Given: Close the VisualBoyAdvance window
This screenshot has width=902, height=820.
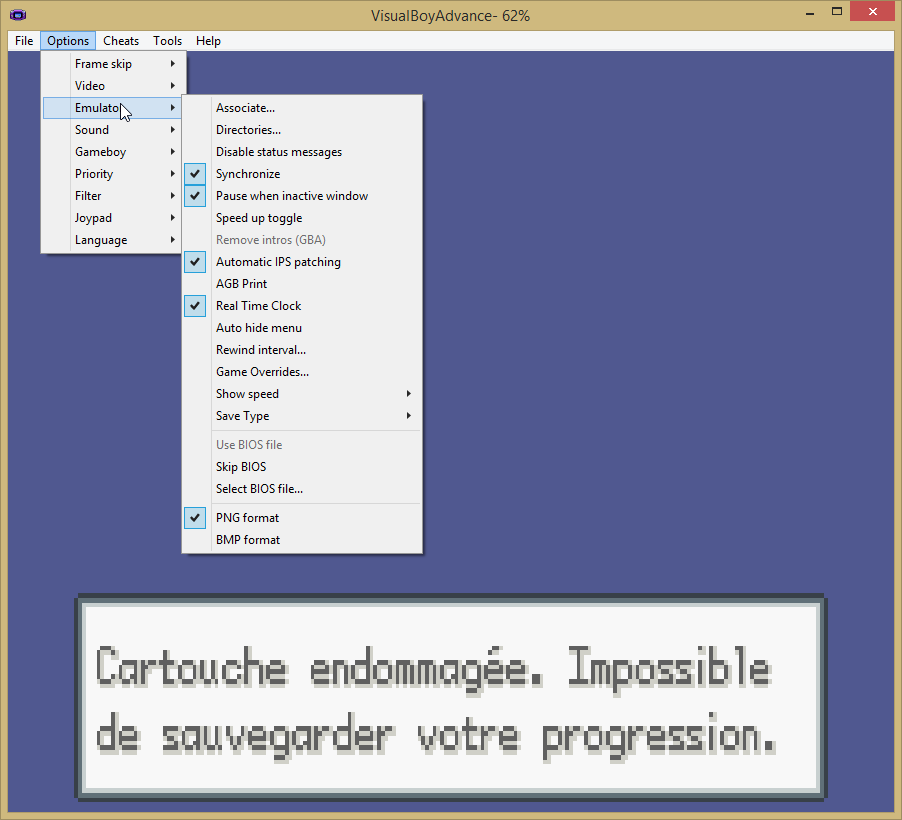Looking at the screenshot, I should pos(872,12).
